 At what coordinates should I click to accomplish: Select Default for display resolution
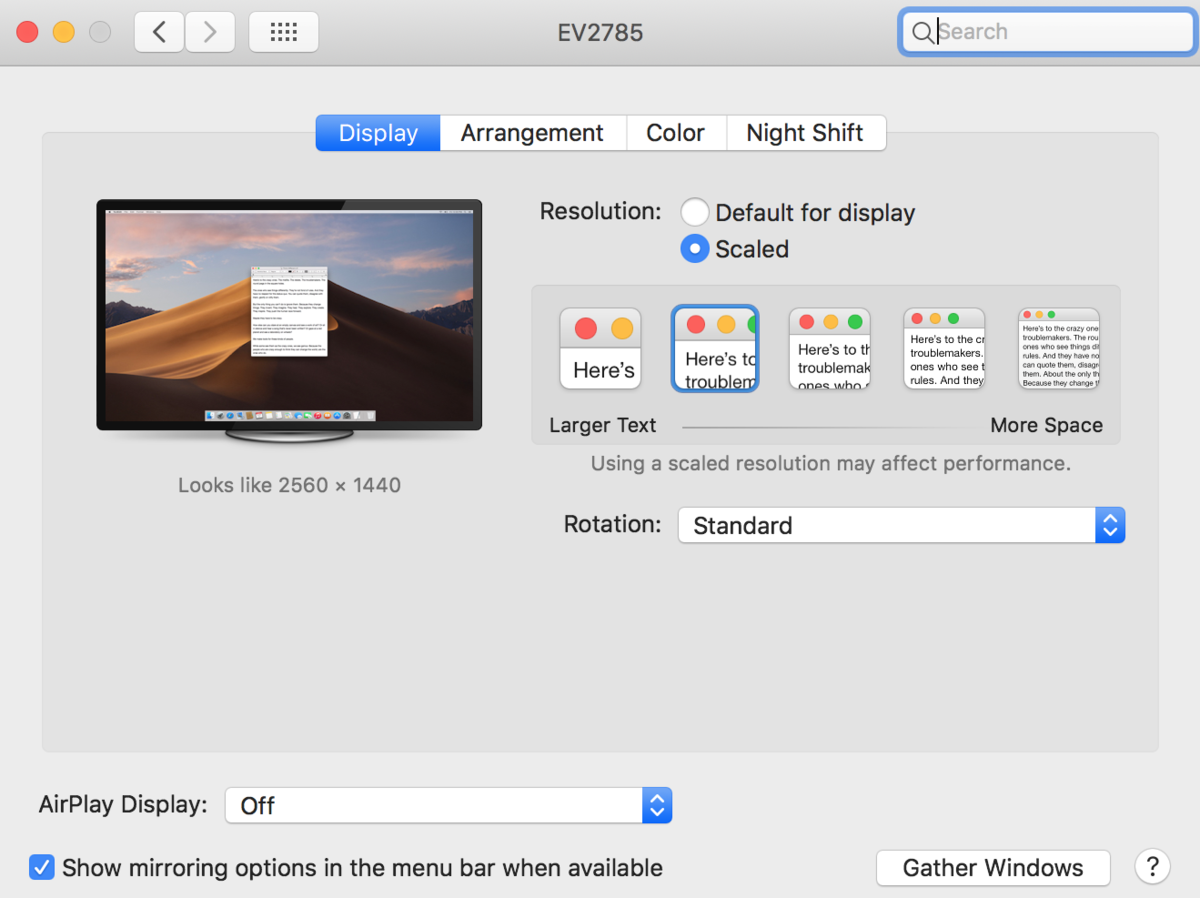tap(695, 212)
